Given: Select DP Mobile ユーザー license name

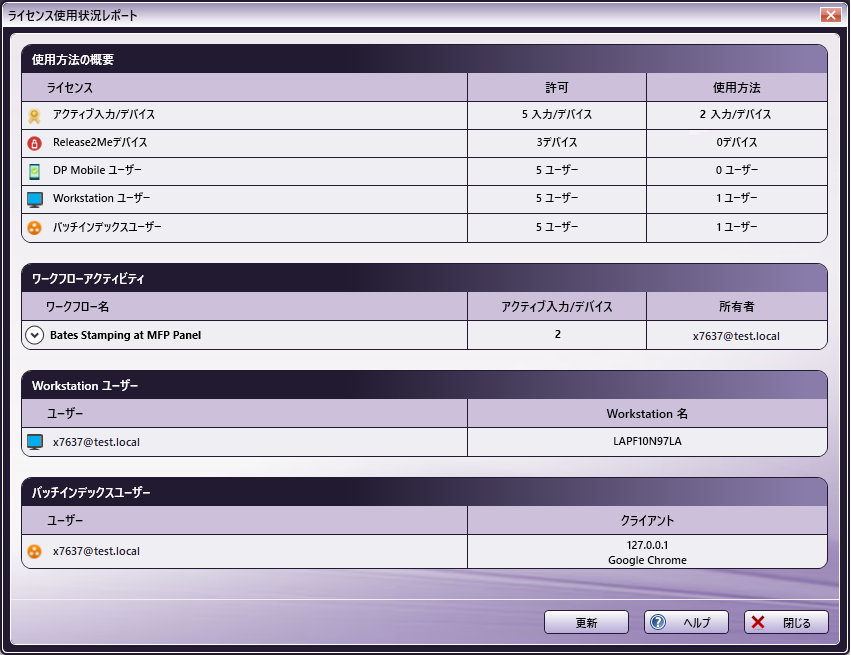Looking at the screenshot, I should (x=97, y=170).
